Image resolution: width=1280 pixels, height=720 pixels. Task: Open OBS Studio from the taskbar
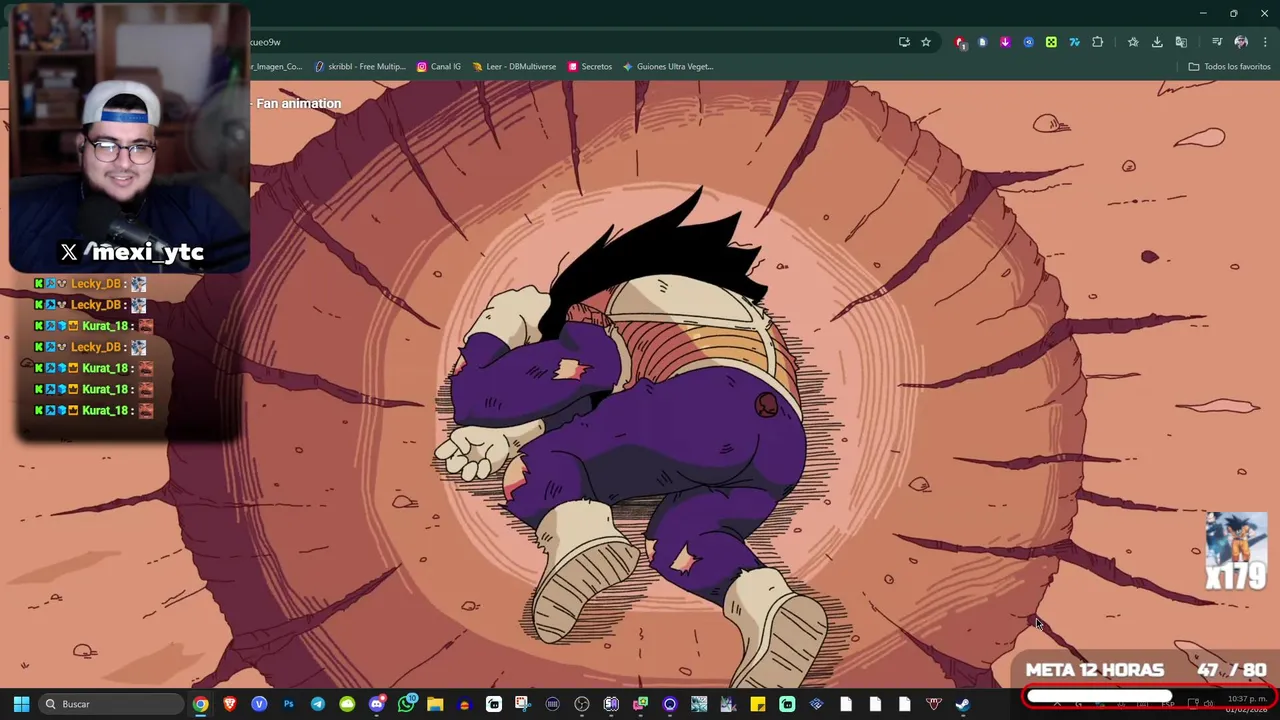[582, 704]
